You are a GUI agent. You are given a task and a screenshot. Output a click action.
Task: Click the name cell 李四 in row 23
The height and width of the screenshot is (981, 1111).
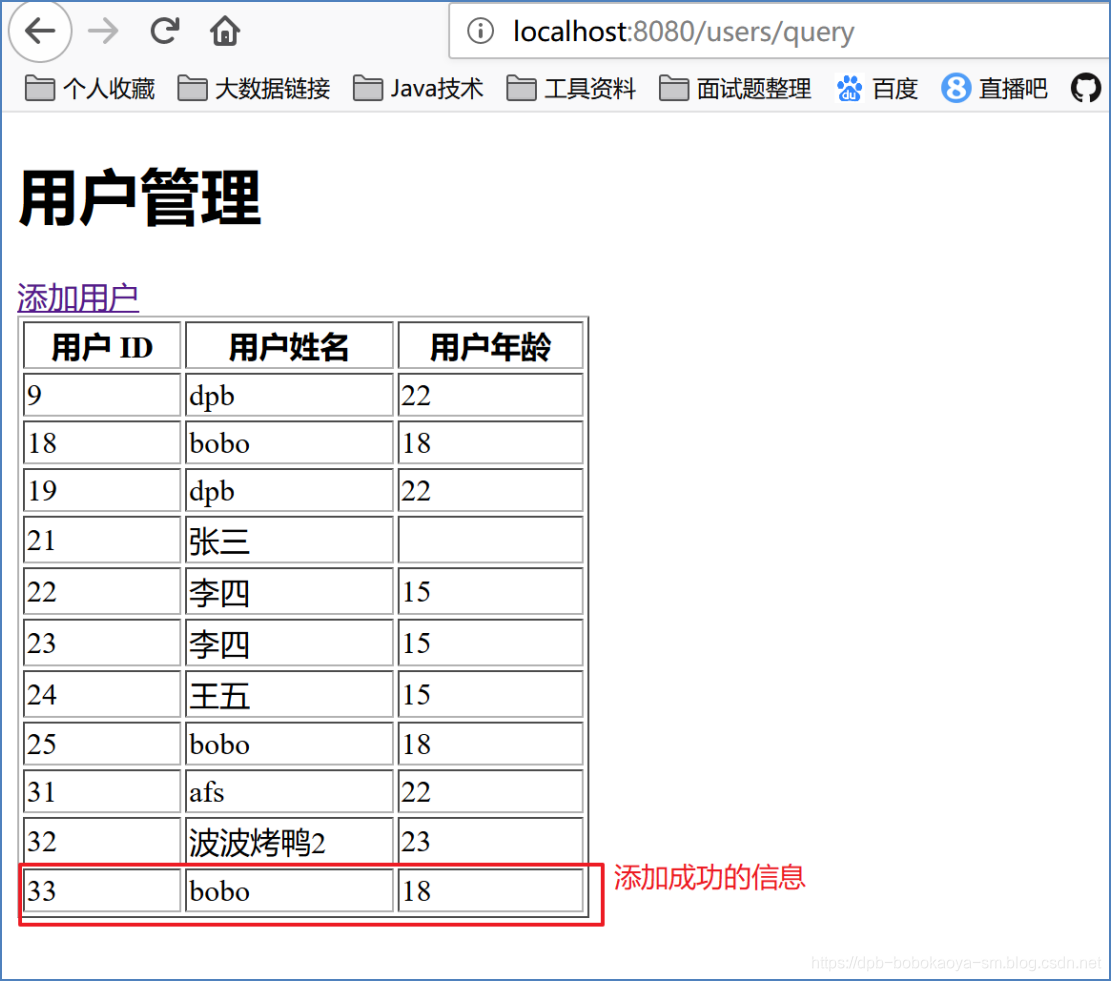(289, 643)
